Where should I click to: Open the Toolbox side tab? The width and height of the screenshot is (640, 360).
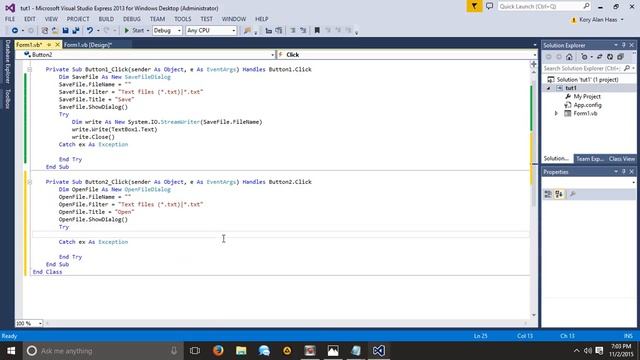7,99
